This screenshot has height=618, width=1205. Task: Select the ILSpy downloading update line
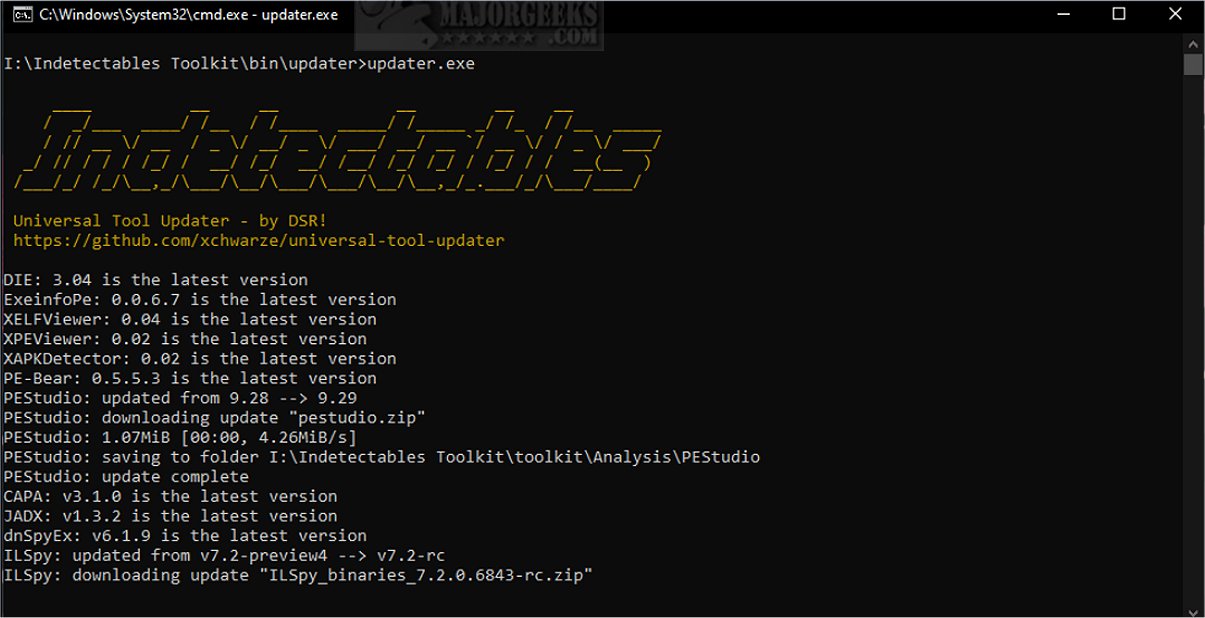coord(300,575)
